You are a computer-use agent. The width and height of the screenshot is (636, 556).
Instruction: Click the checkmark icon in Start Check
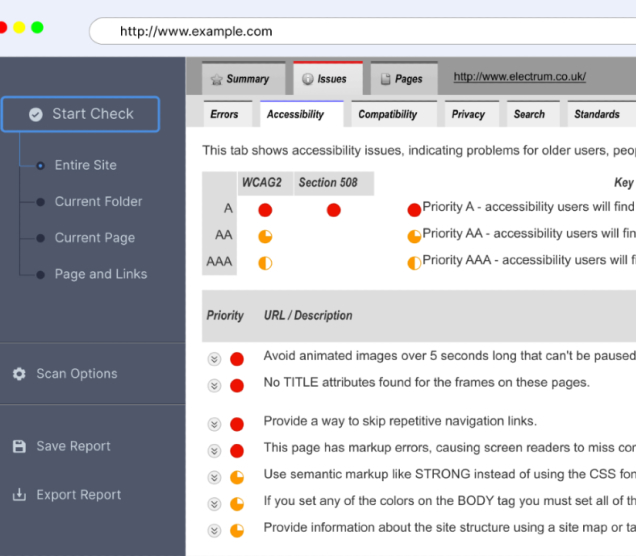(x=36, y=114)
